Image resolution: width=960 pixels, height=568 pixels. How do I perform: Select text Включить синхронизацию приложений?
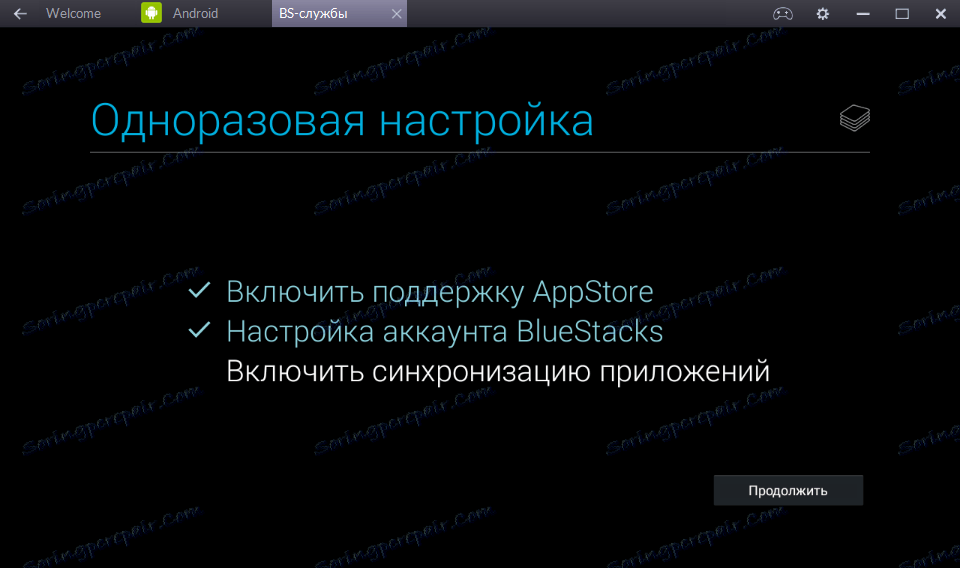[x=498, y=372]
